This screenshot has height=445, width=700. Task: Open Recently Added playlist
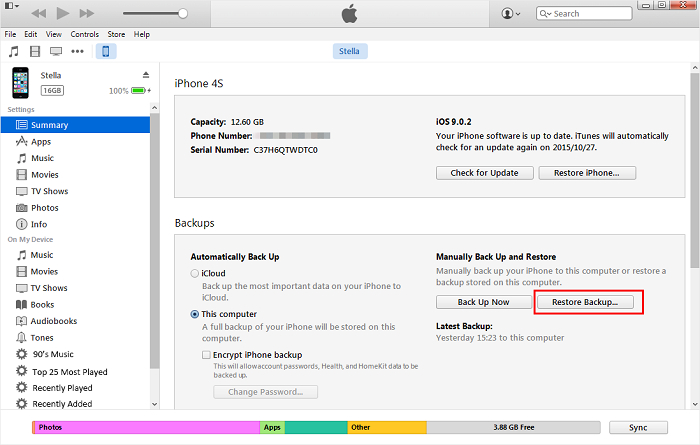pyautogui.click(x=75, y=403)
